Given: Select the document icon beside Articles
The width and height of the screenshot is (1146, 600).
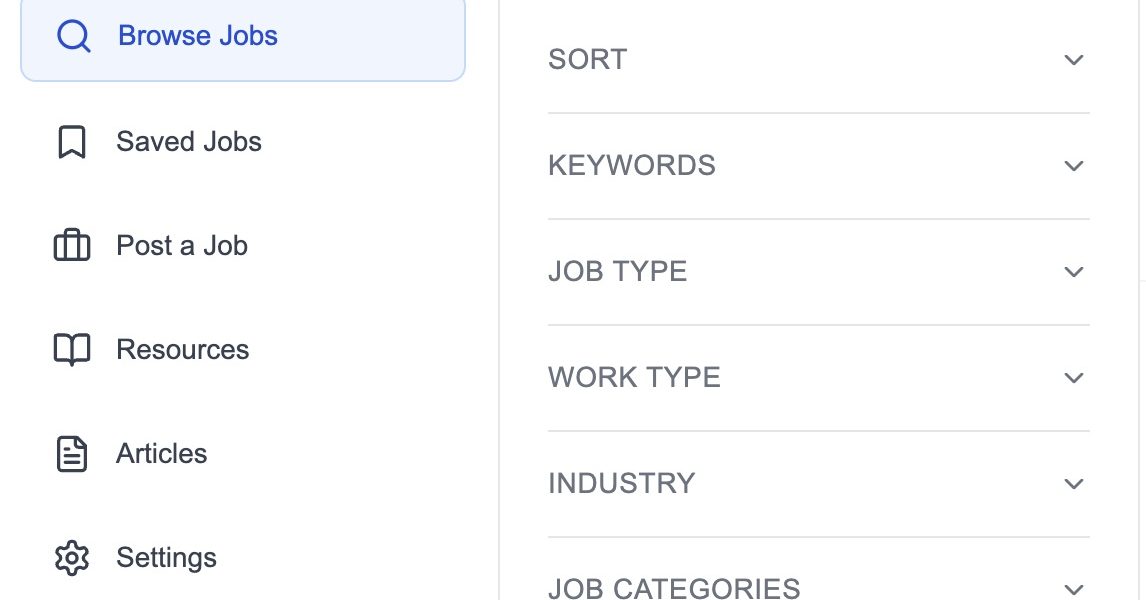Looking at the screenshot, I should (x=71, y=453).
